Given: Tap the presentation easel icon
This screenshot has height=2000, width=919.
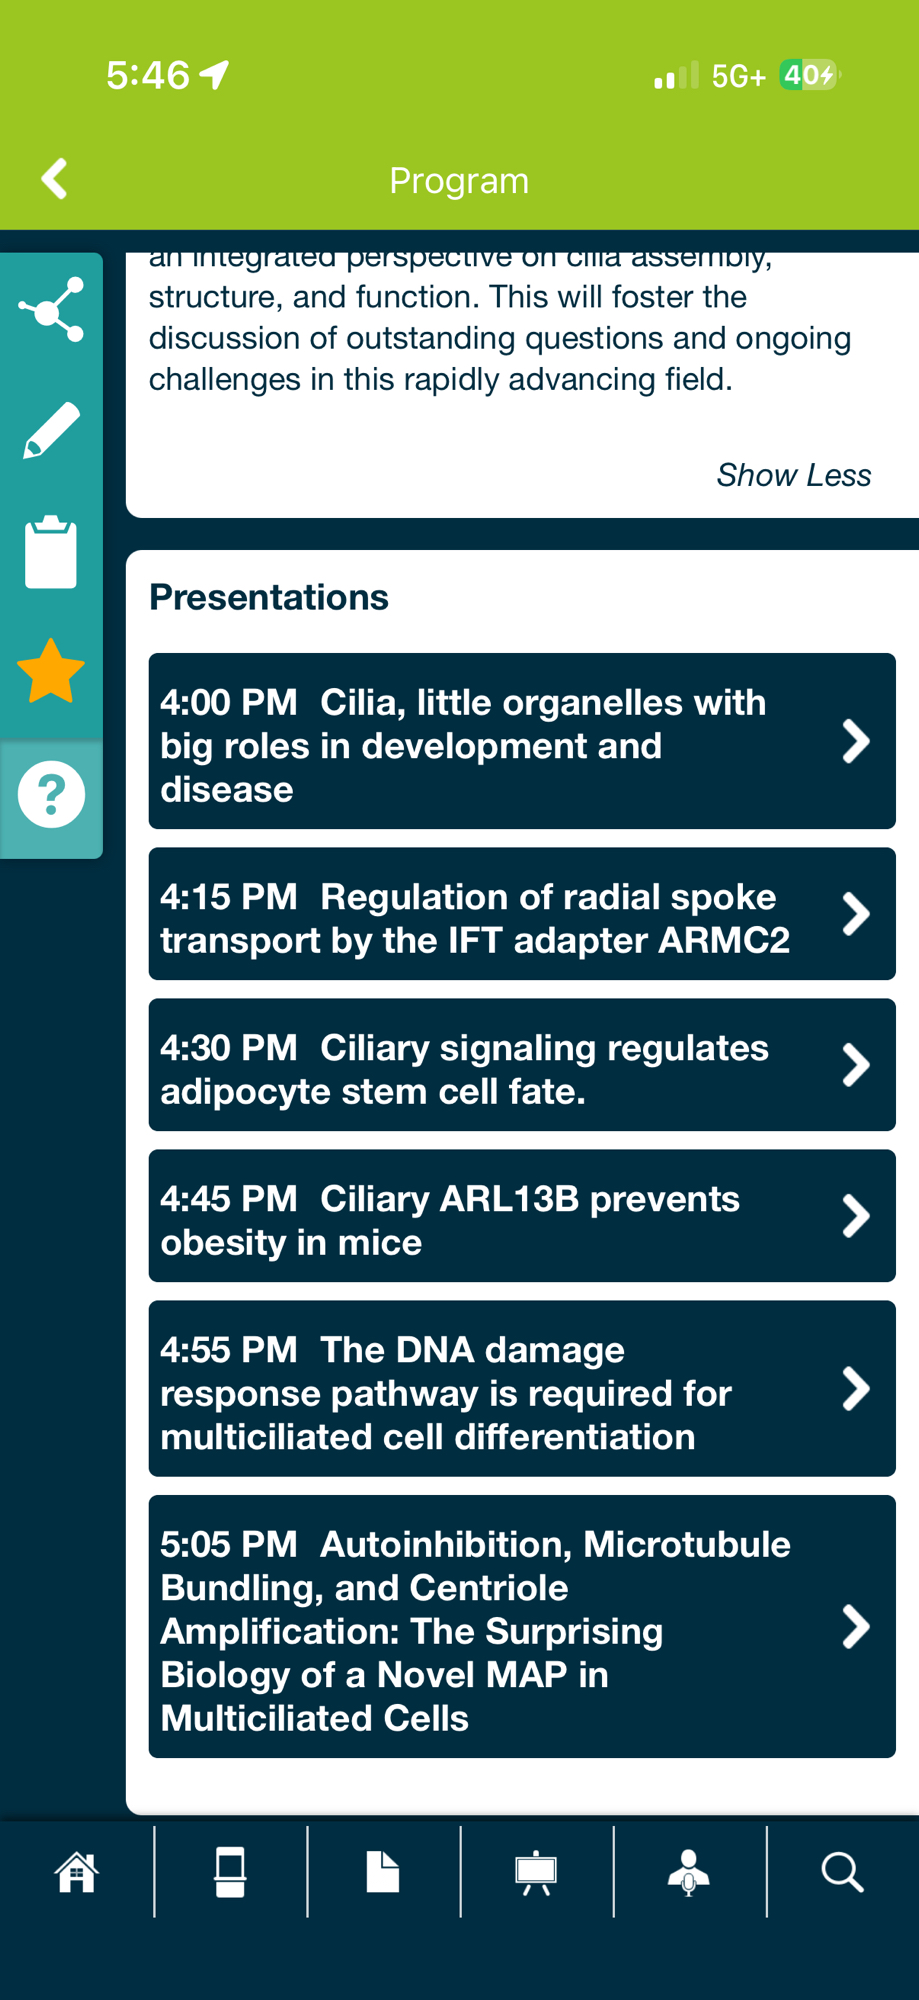Looking at the screenshot, I should point(536,1872).
